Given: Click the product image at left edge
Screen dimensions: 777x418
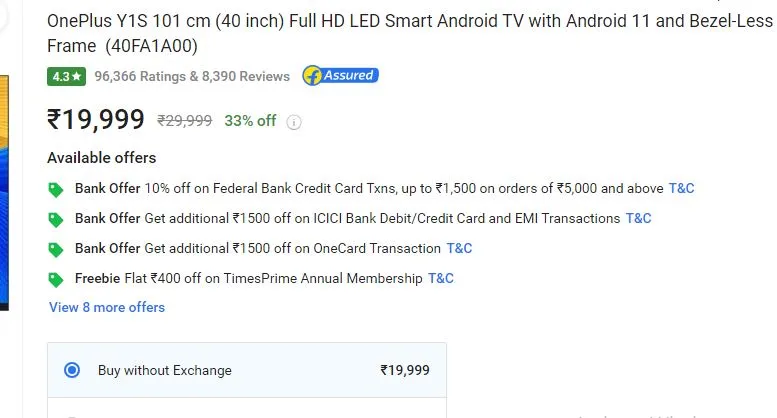Looking at the screenshot, I should 4,193.
